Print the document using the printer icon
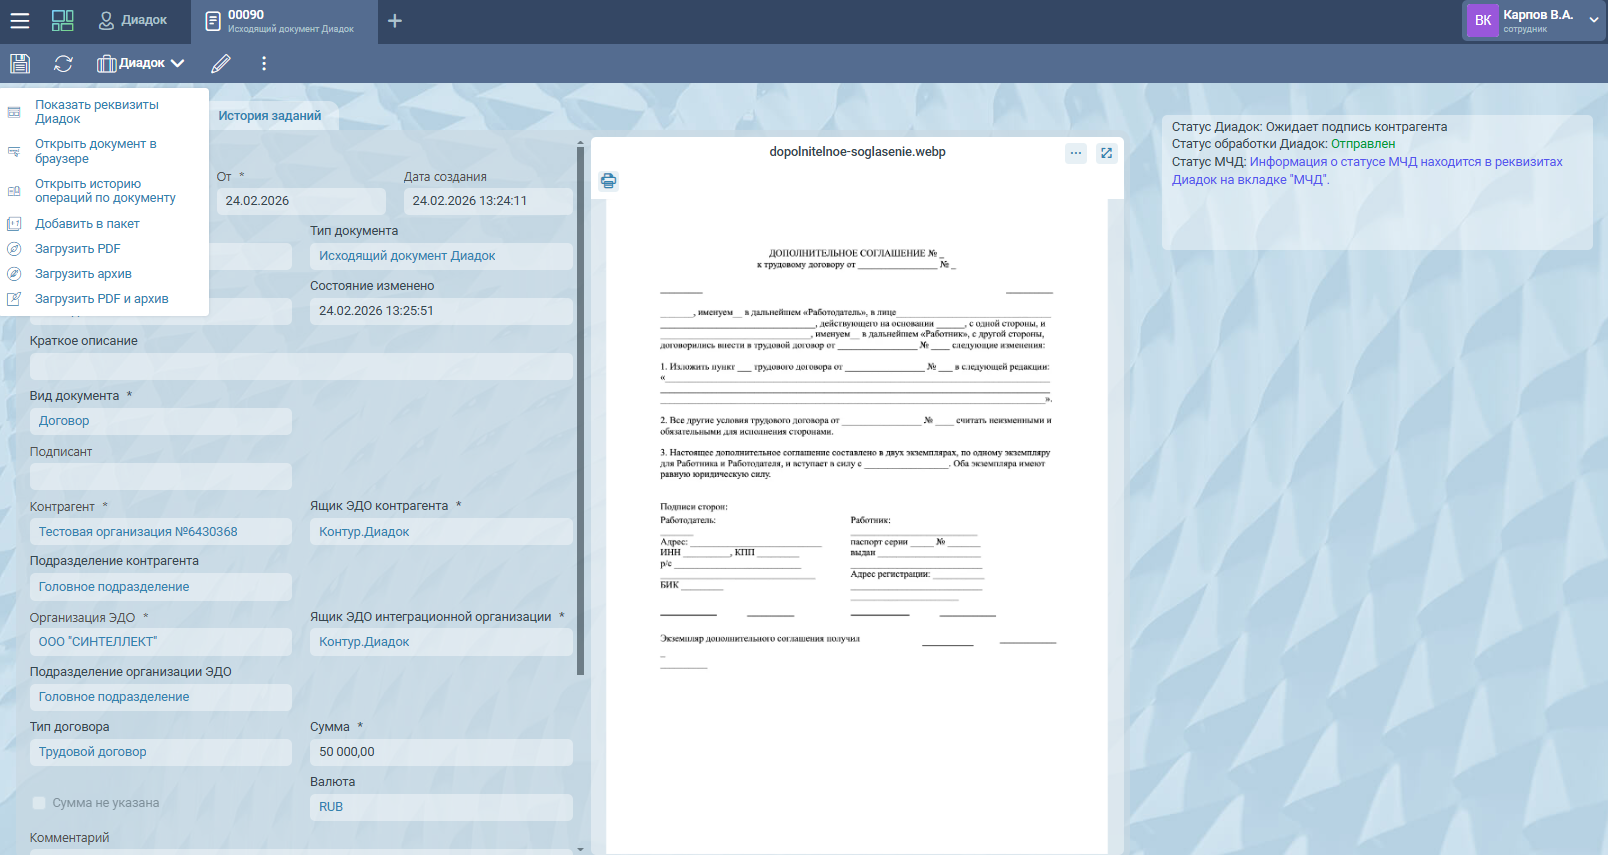The width and height of the screenshot is (1608, 855). [608, 181]
